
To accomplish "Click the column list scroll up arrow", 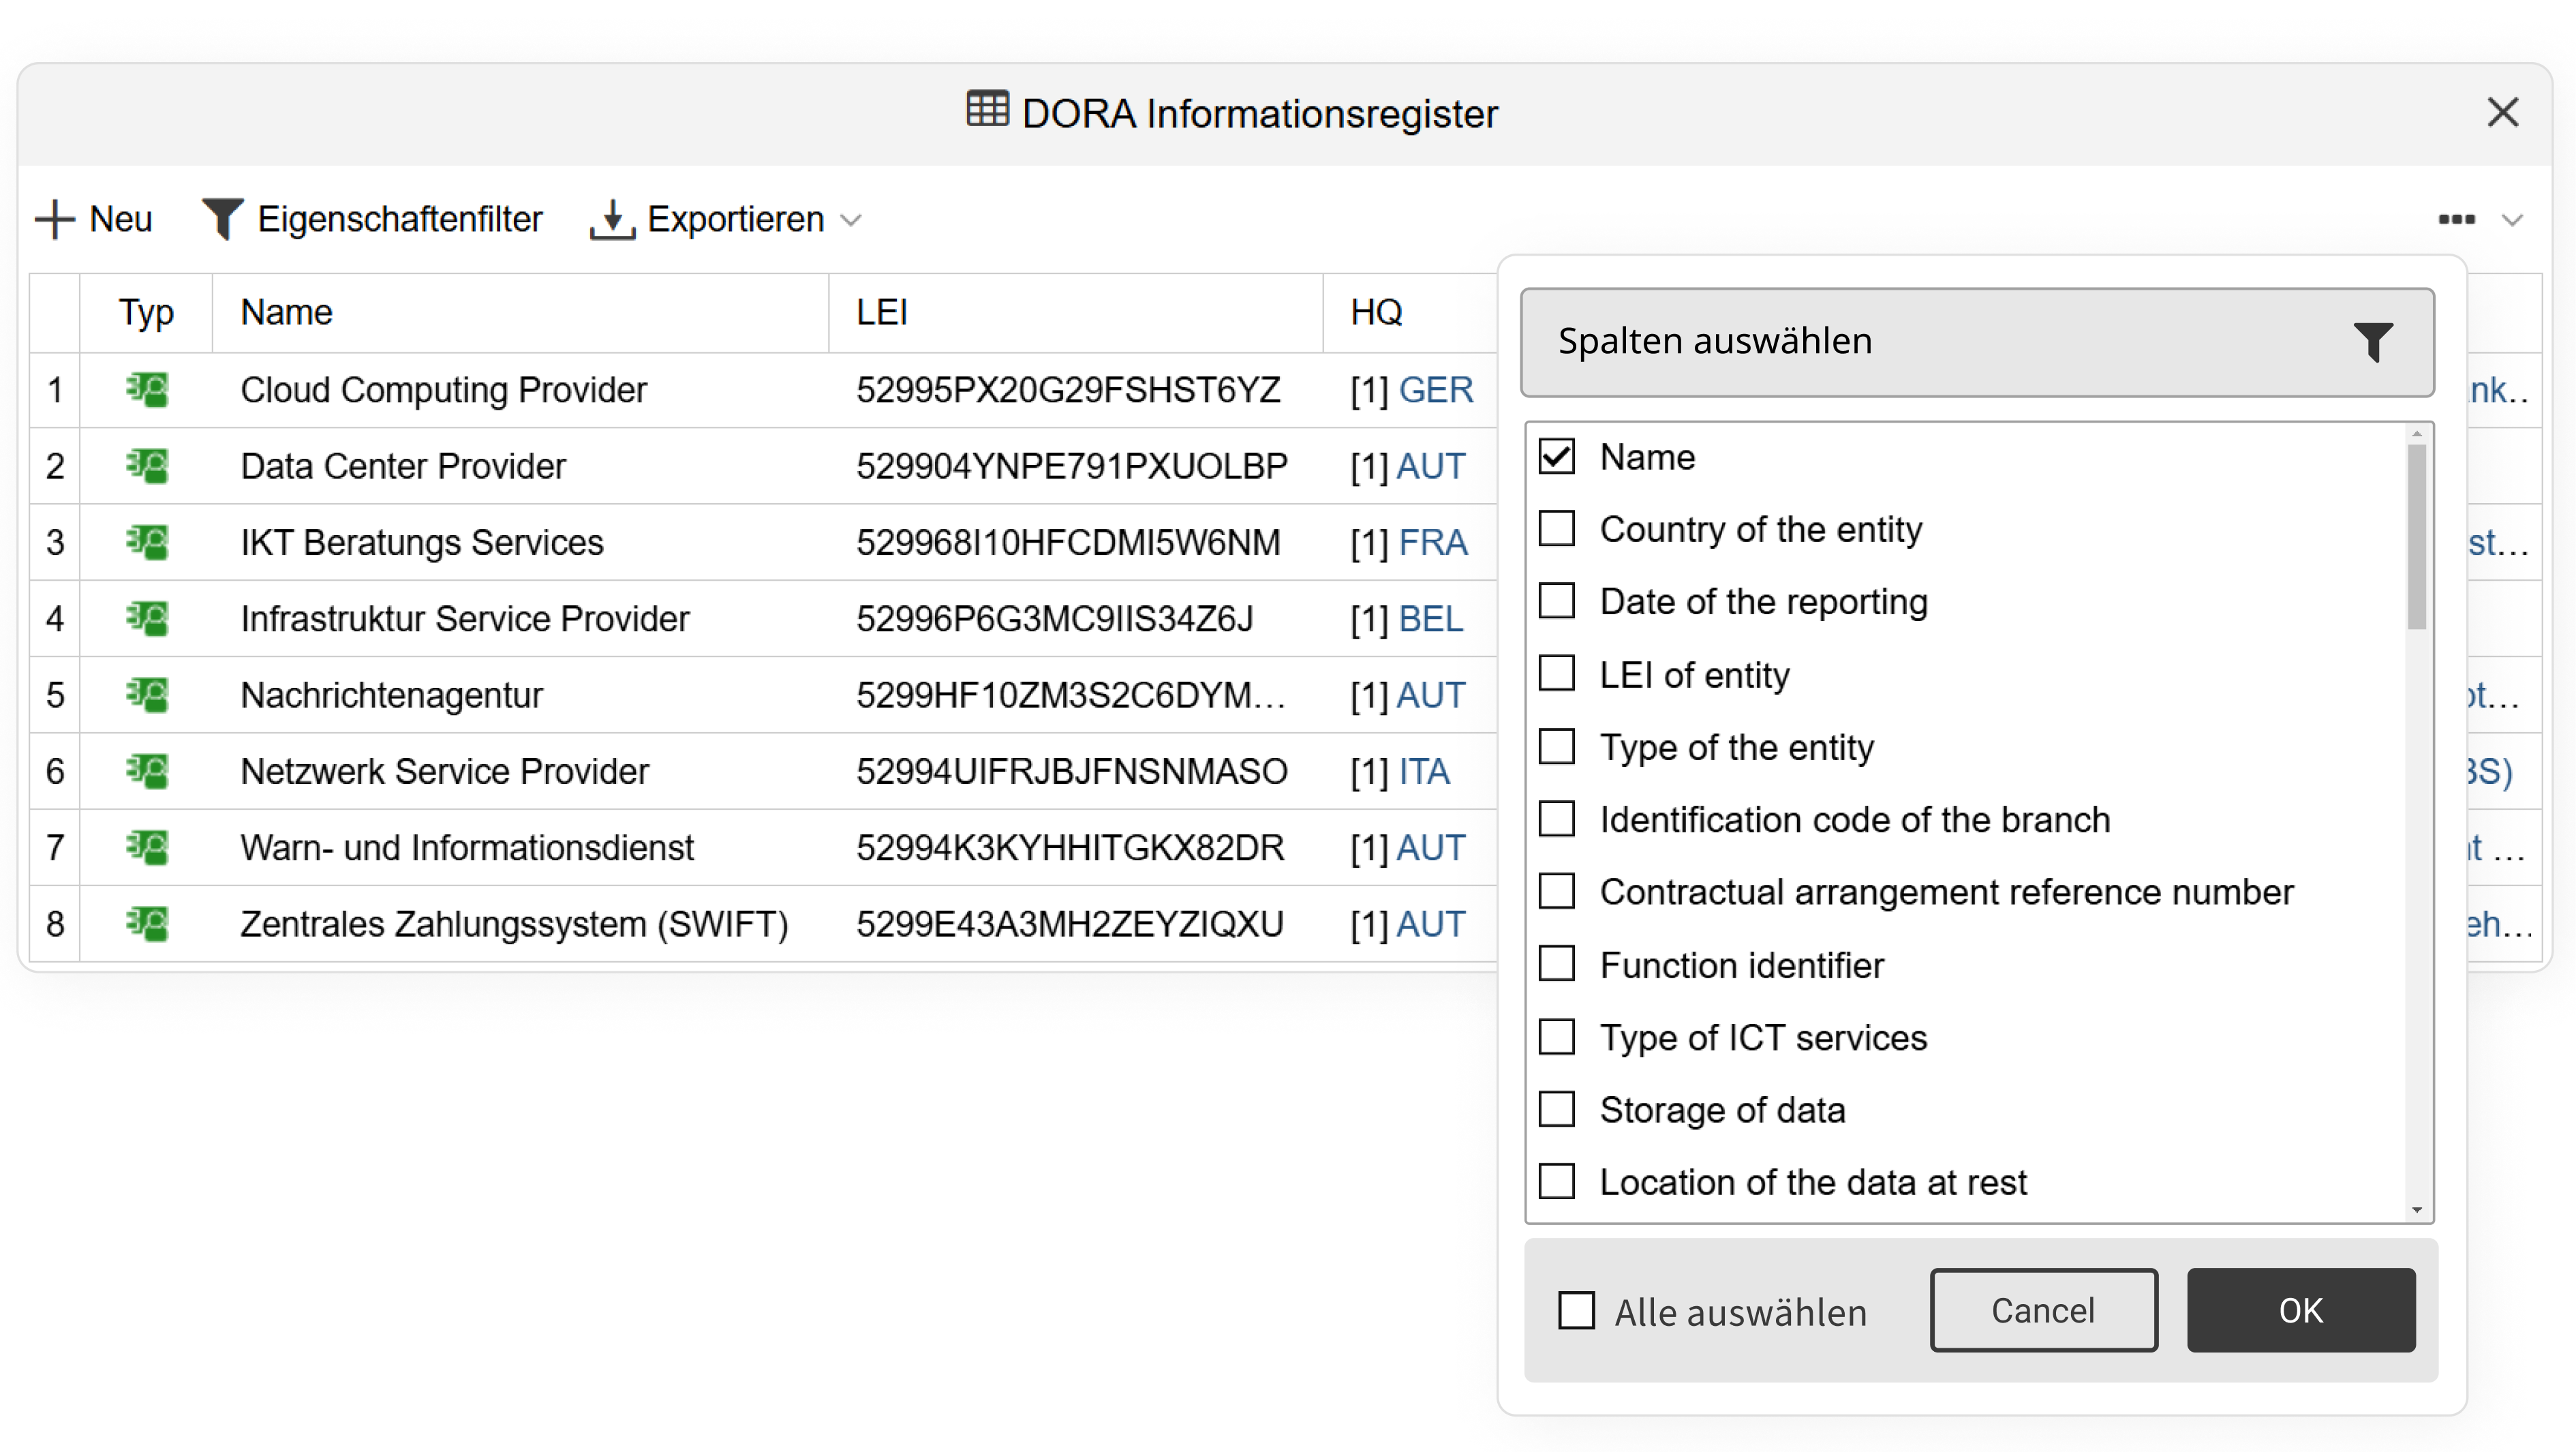I will (2417, 433).
